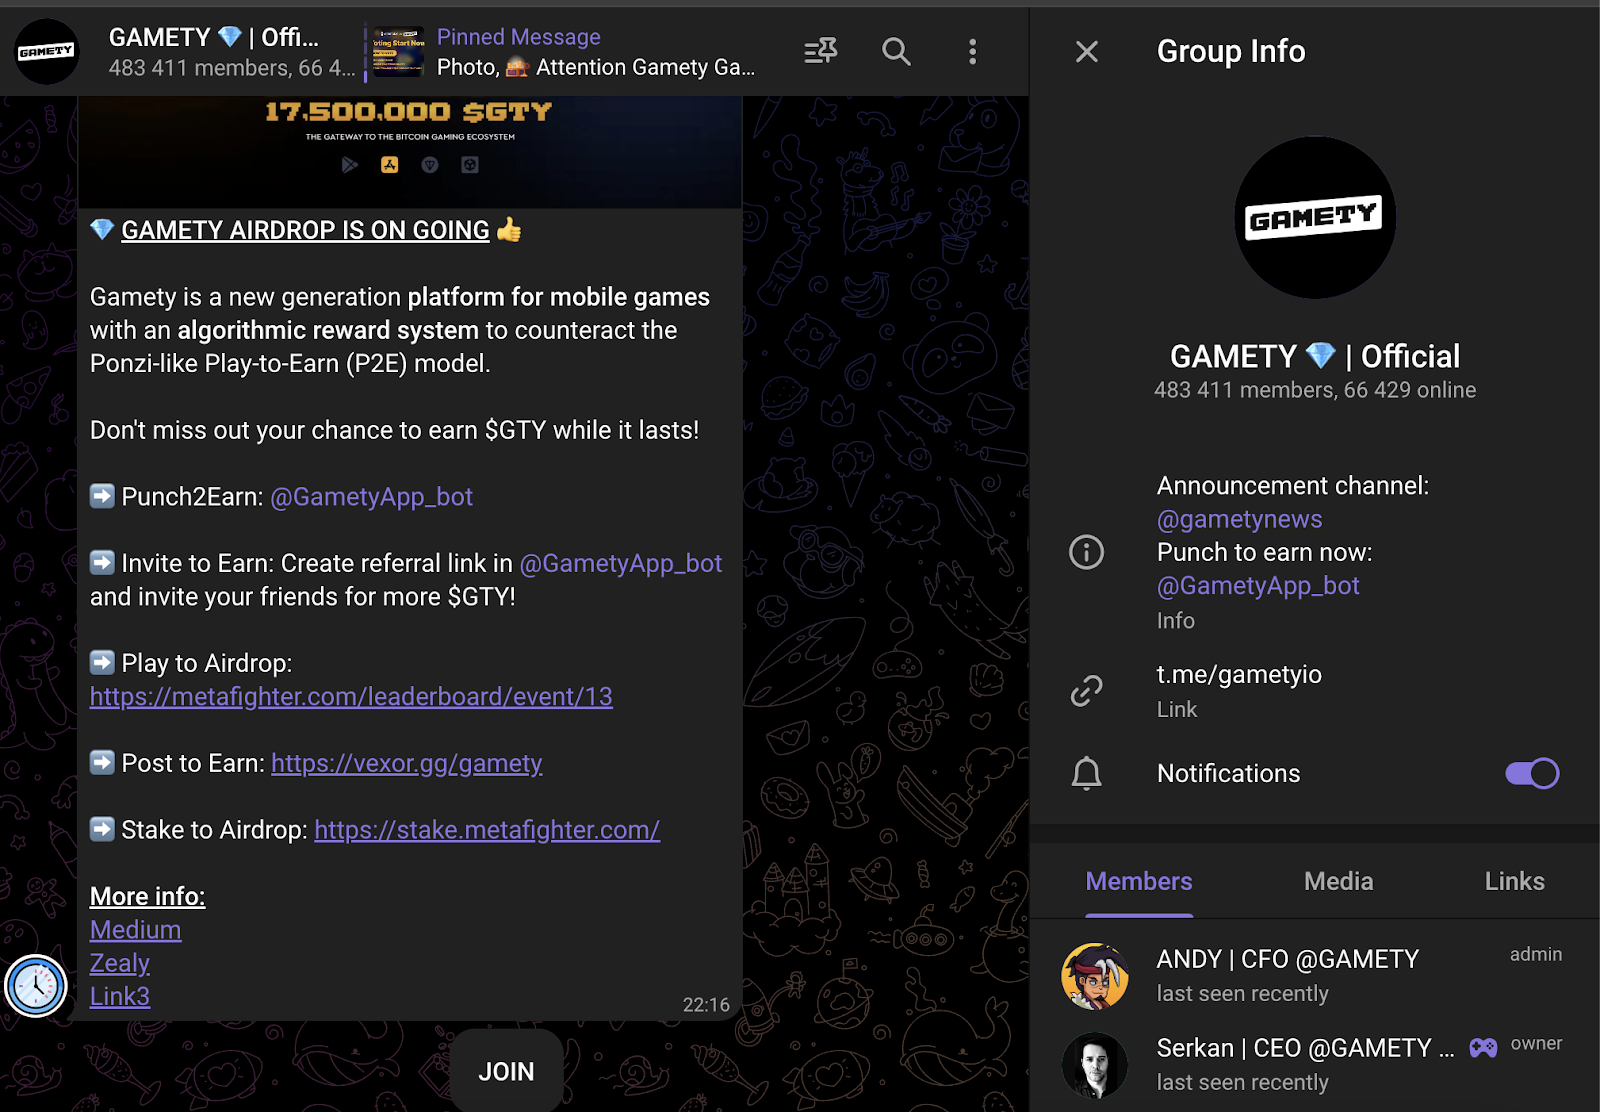Open the metafighter leaderboard event link
Image resolution: width=1600 pixels, height=1112 pixels.
click(351, 697)
